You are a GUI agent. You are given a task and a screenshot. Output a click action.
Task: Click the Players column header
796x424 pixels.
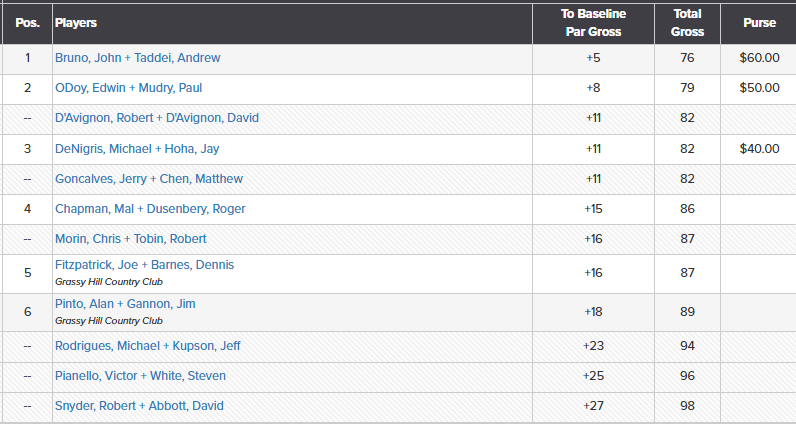click(76, 22)
